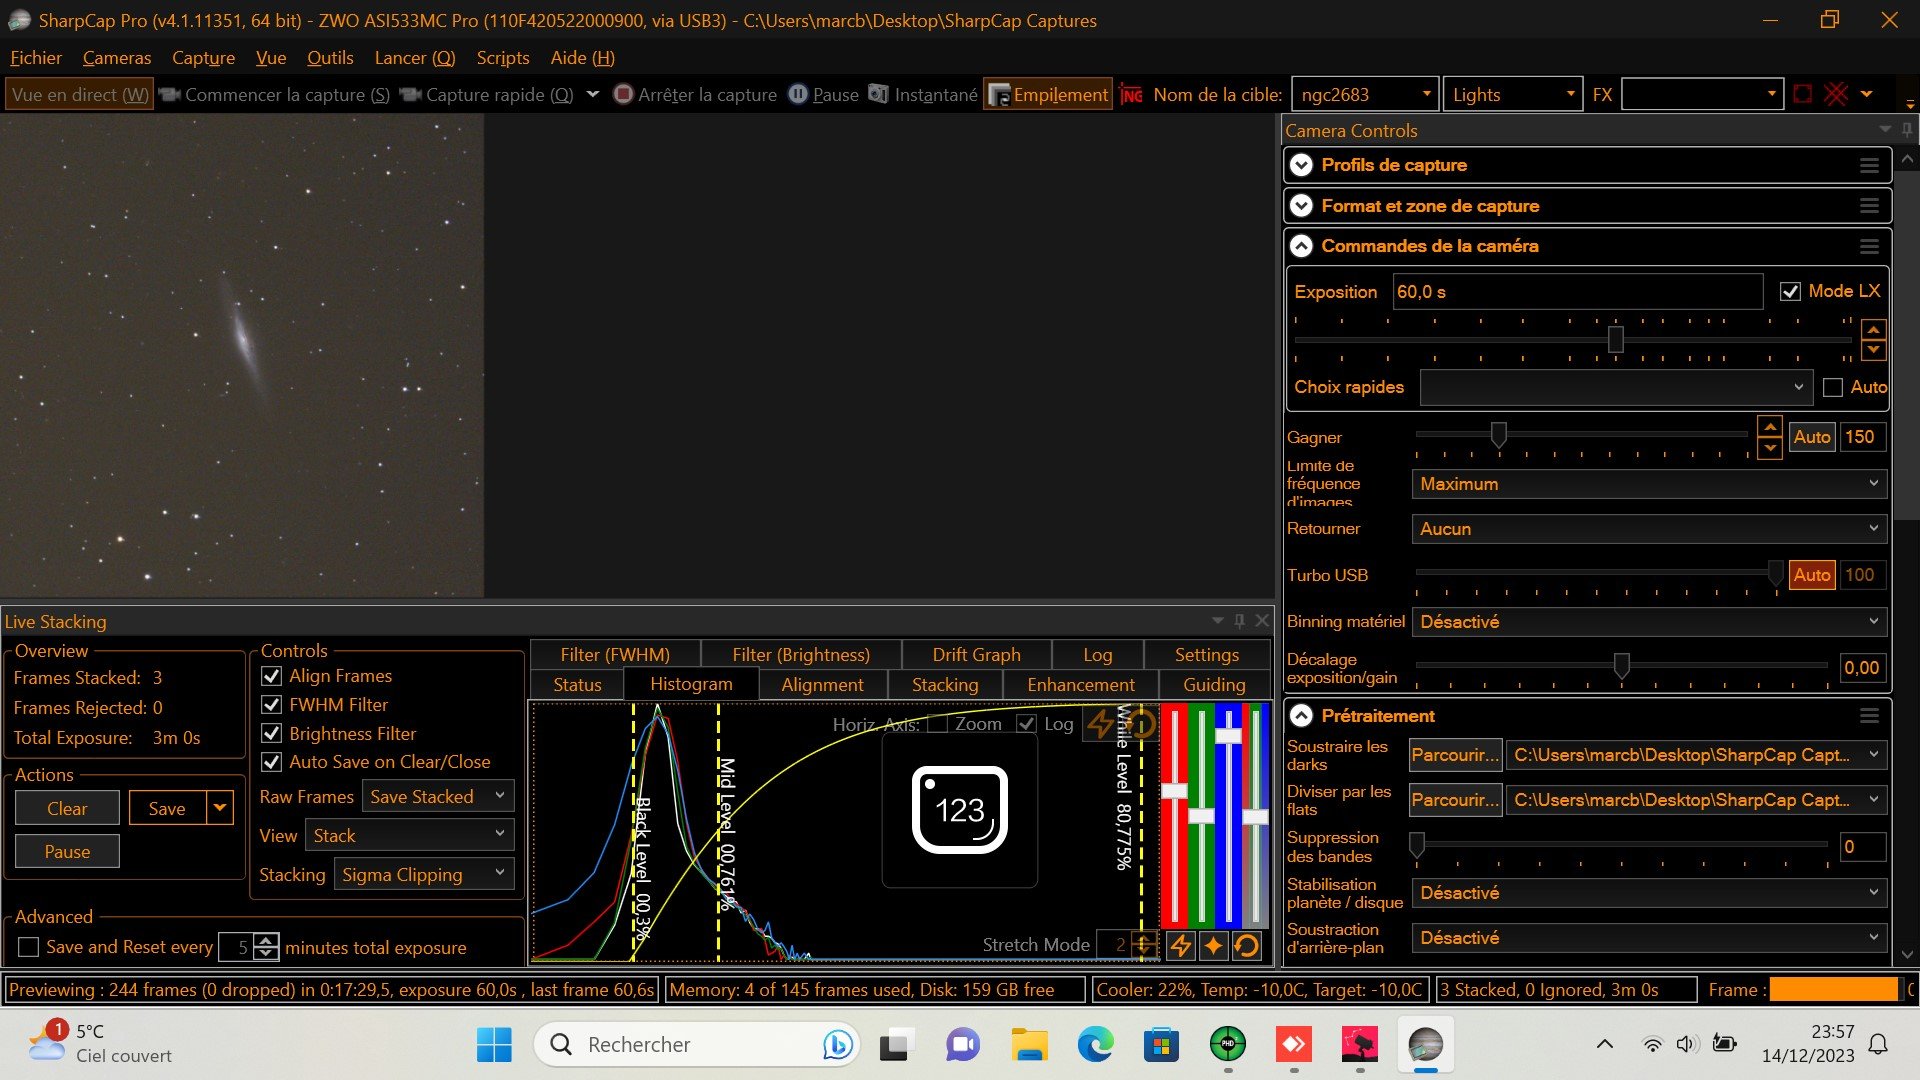Click the Save stack button
1920x1080 pixels.
pos(167,808)
